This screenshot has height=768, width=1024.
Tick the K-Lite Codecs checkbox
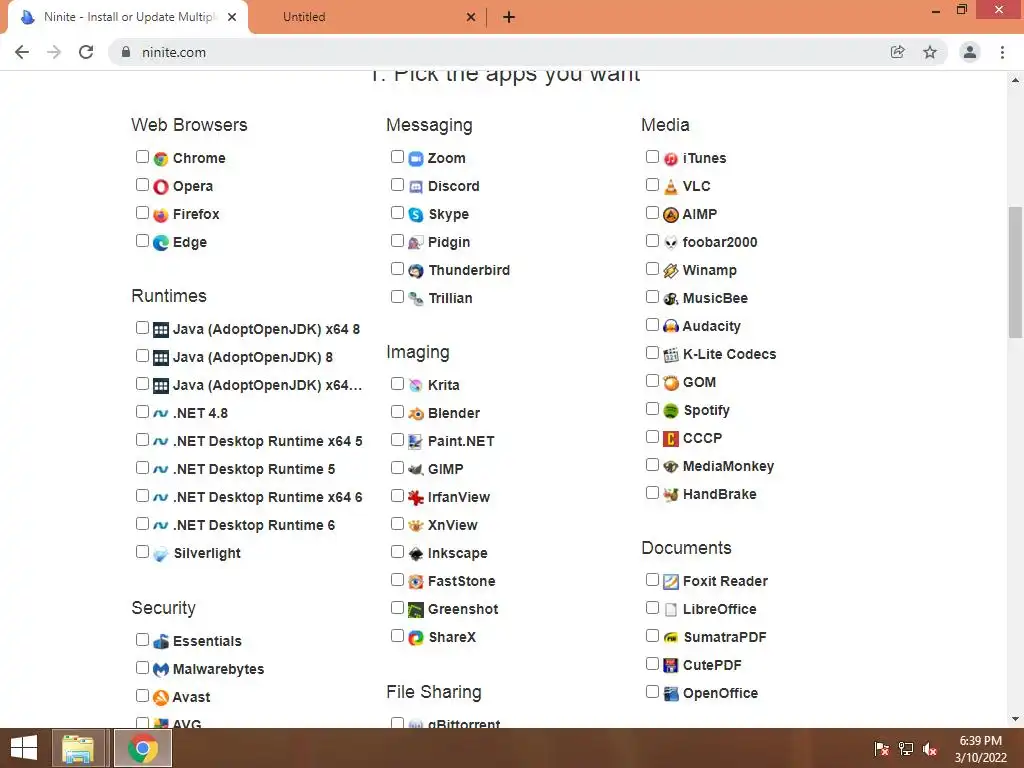click(x=652, y=353)
